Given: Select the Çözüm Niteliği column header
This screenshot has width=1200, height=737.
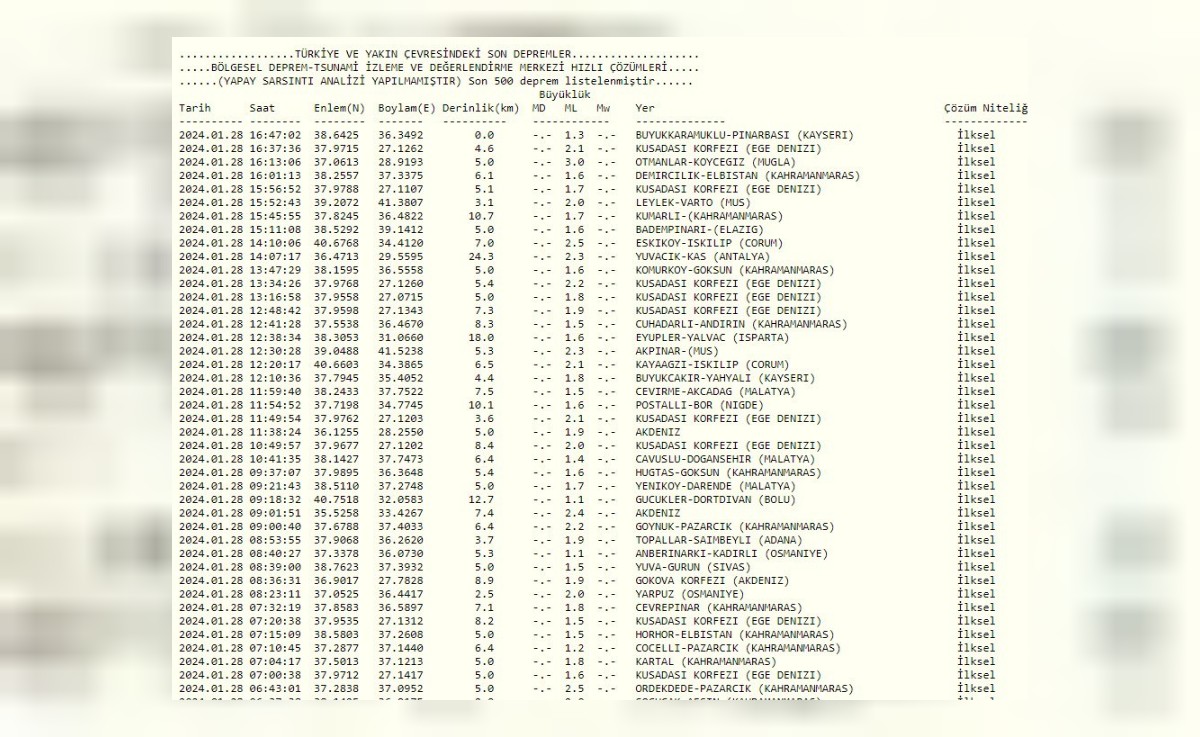Looking at the screenshot, I should pos(985,108).
